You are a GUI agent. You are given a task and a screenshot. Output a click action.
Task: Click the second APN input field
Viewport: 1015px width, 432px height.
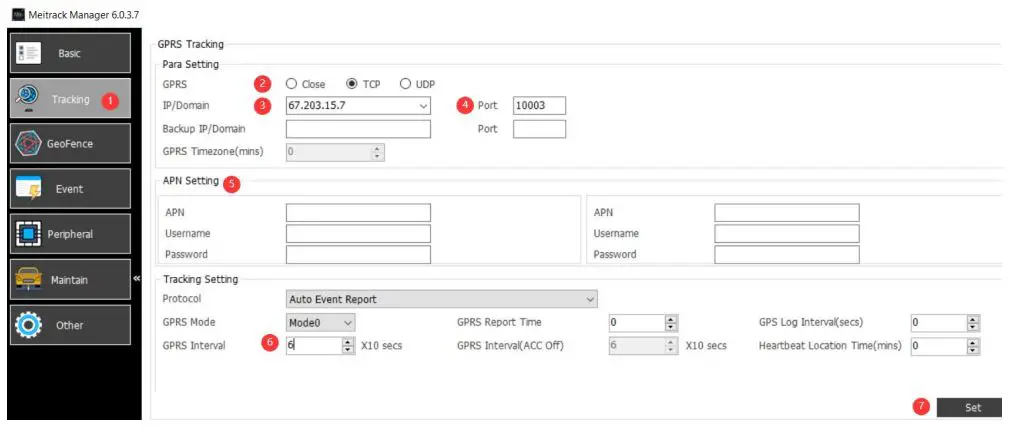coord(787,212)
